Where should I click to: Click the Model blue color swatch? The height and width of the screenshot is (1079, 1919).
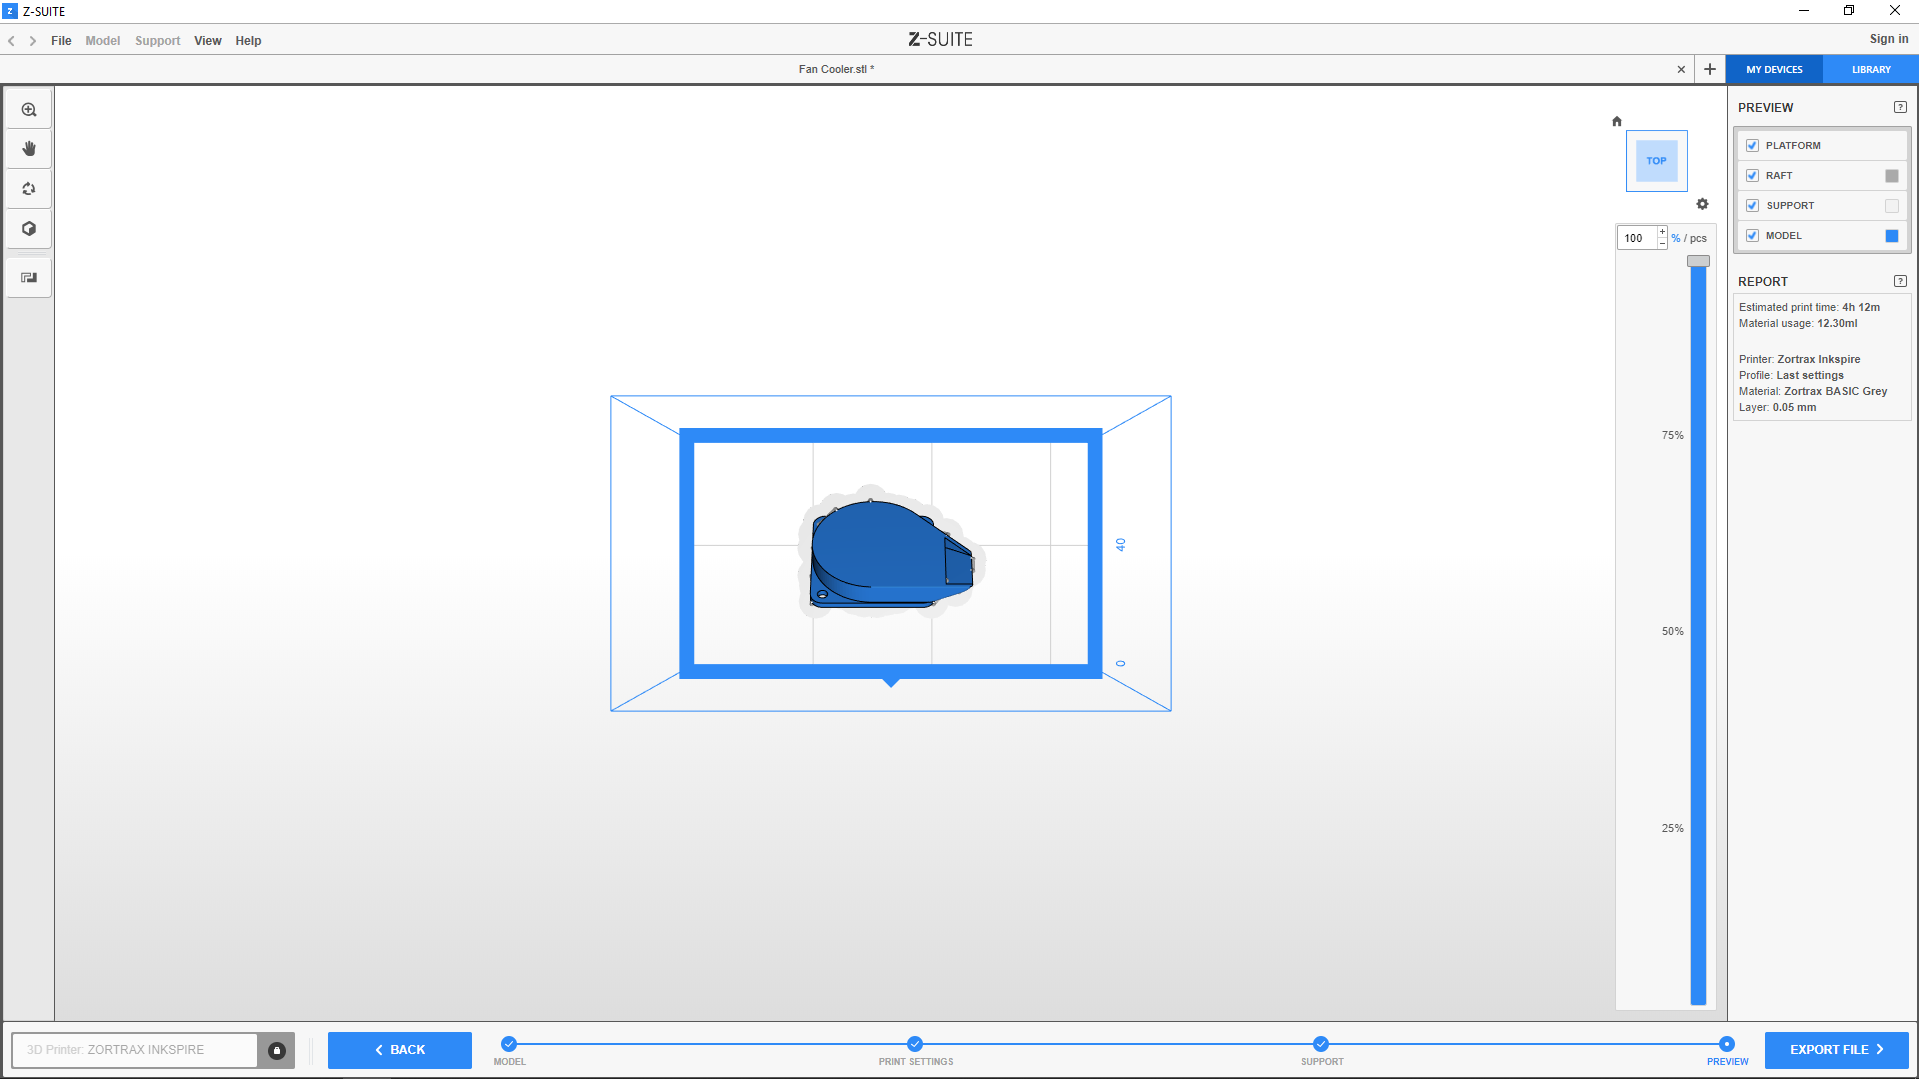(x=1891, y=236)
